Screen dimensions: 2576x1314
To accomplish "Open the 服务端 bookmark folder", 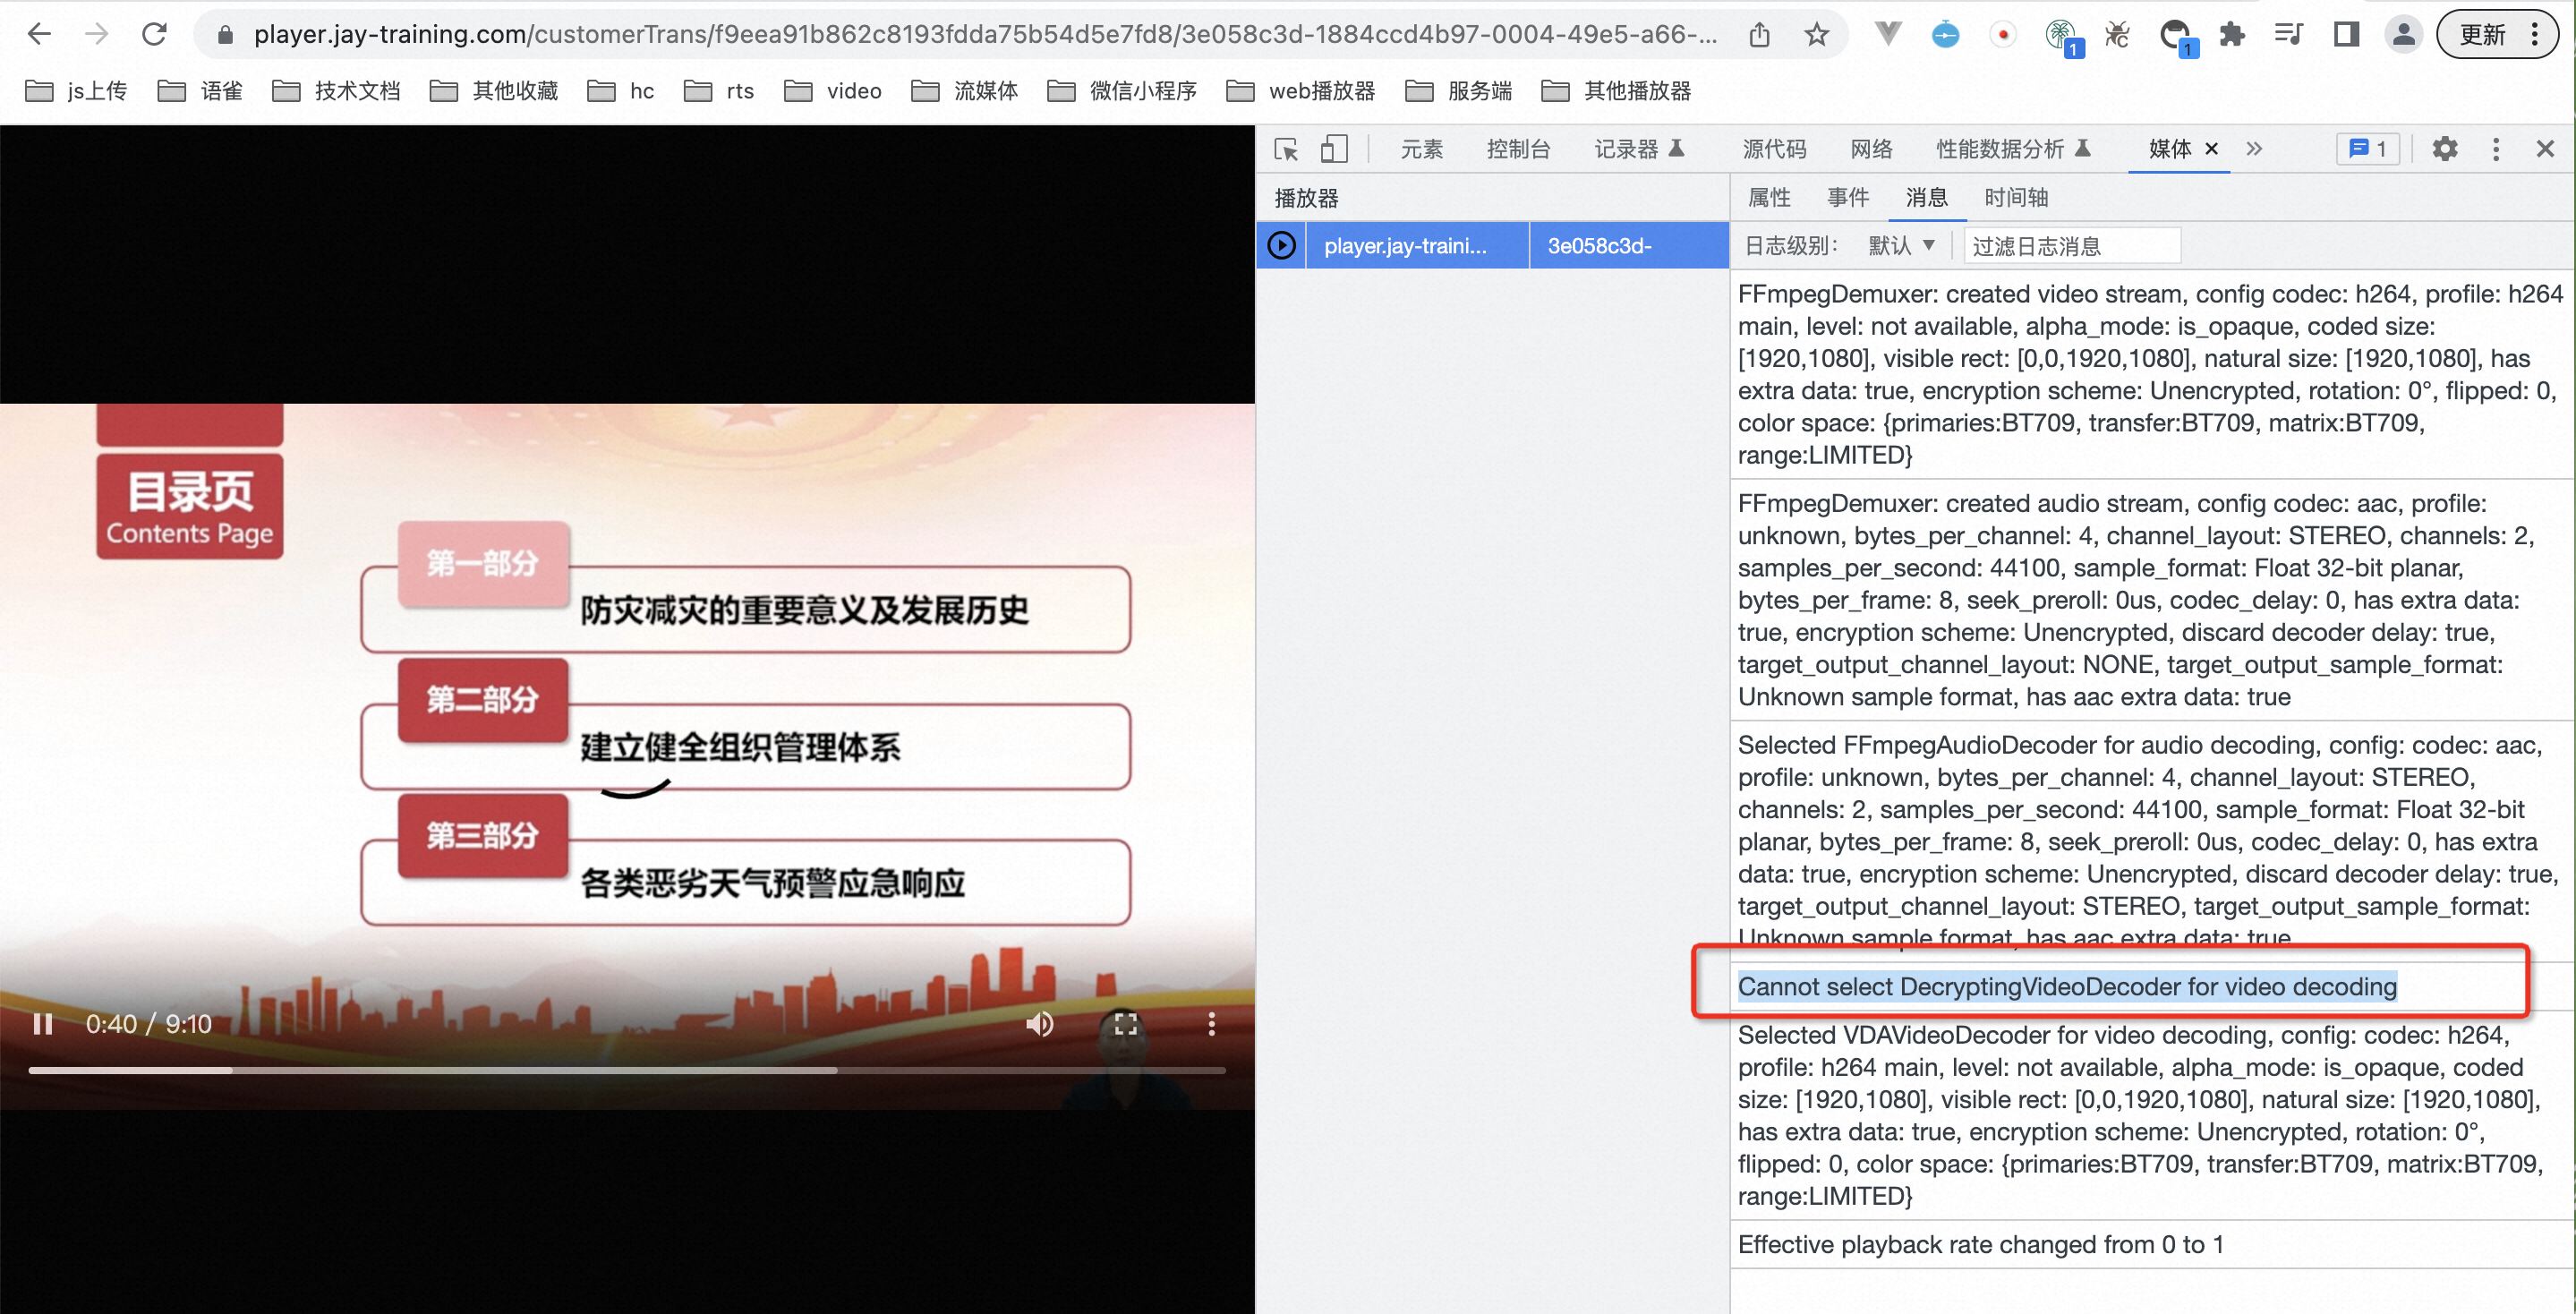I will click(1459, 91).
